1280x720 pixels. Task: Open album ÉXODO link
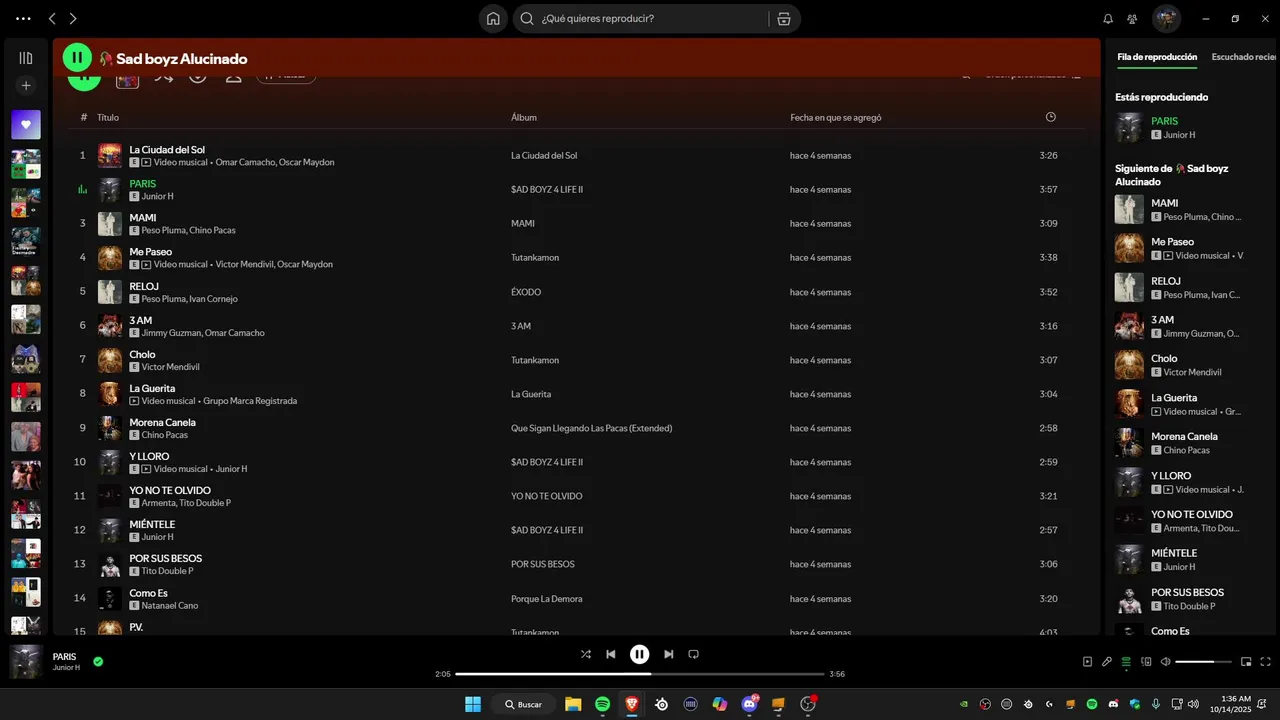pos(526,292)
